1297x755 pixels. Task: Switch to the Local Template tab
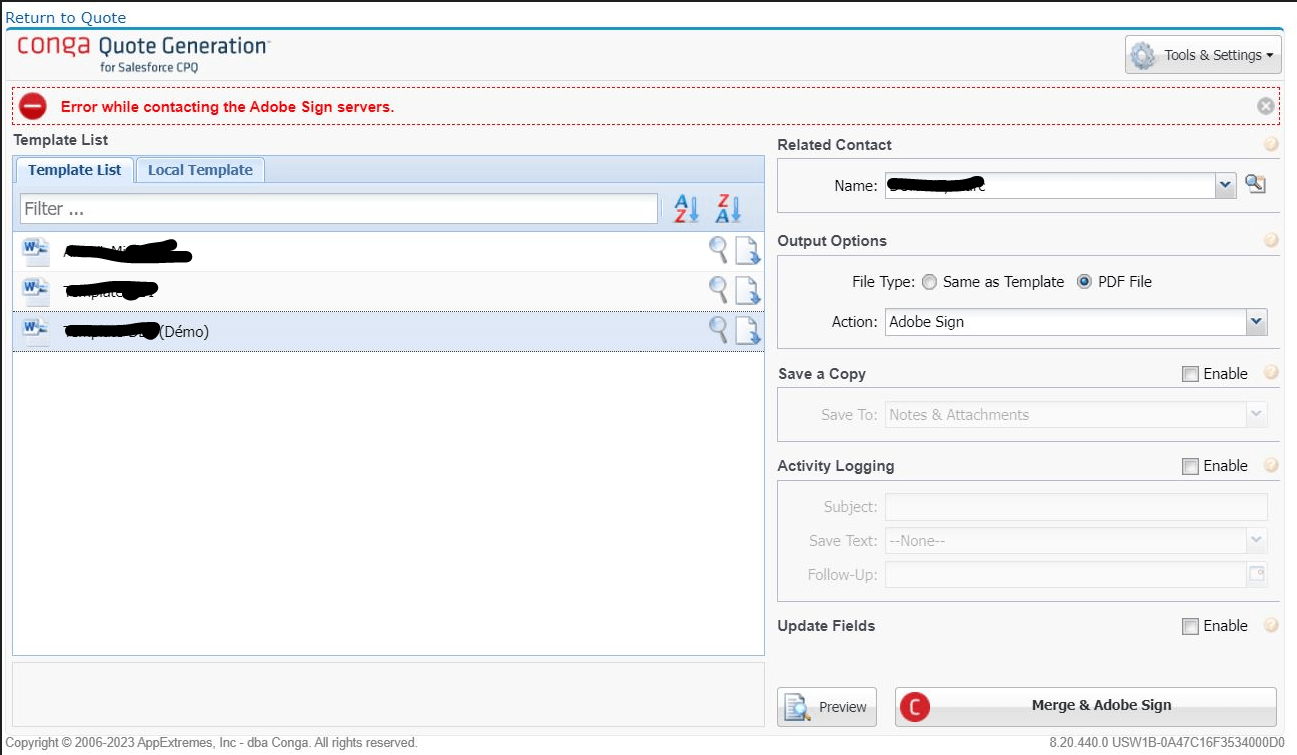tap(200, 170)
